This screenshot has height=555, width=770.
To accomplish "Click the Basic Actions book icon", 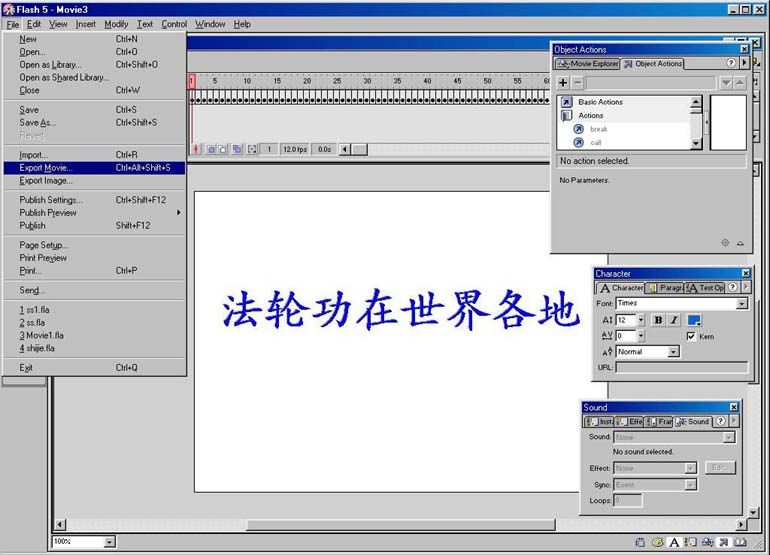I will point(566,102).
